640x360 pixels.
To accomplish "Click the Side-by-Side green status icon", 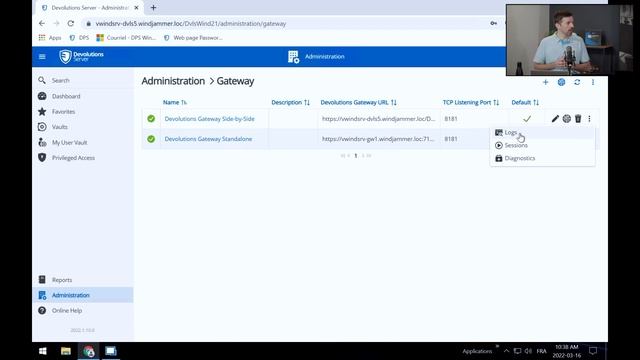I will pyautogui.click(x=151, y=119).
